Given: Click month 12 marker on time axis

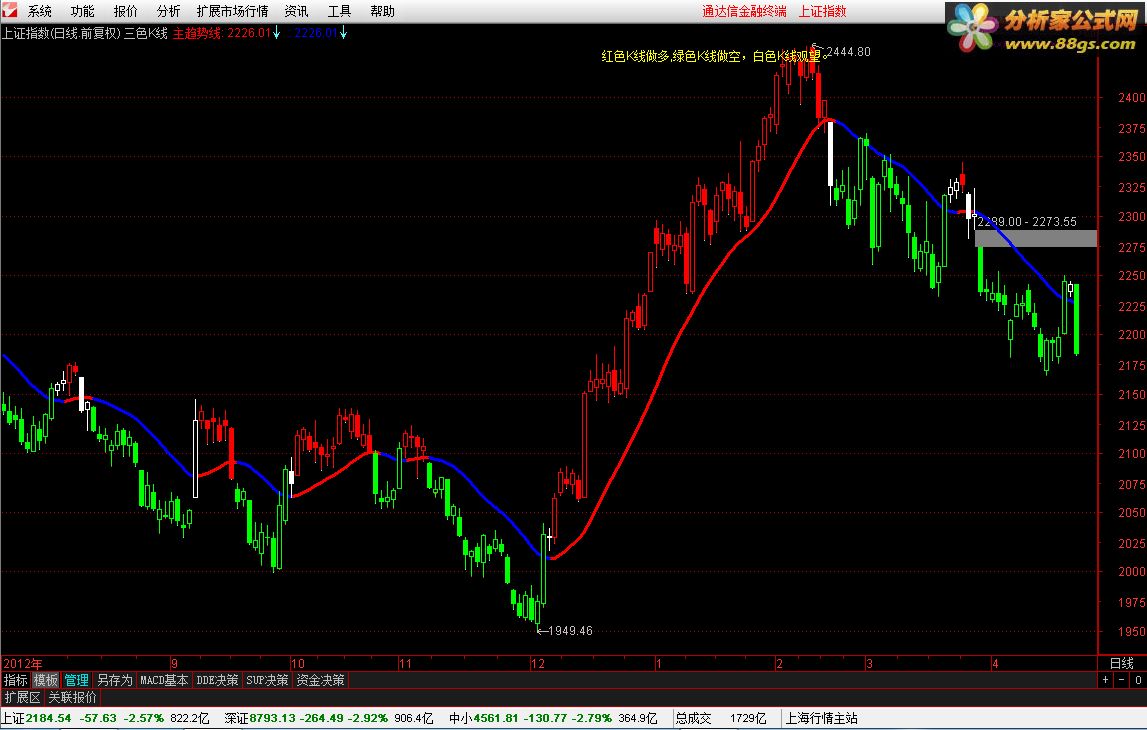Looking at the screenshot, I should point(538,663).
